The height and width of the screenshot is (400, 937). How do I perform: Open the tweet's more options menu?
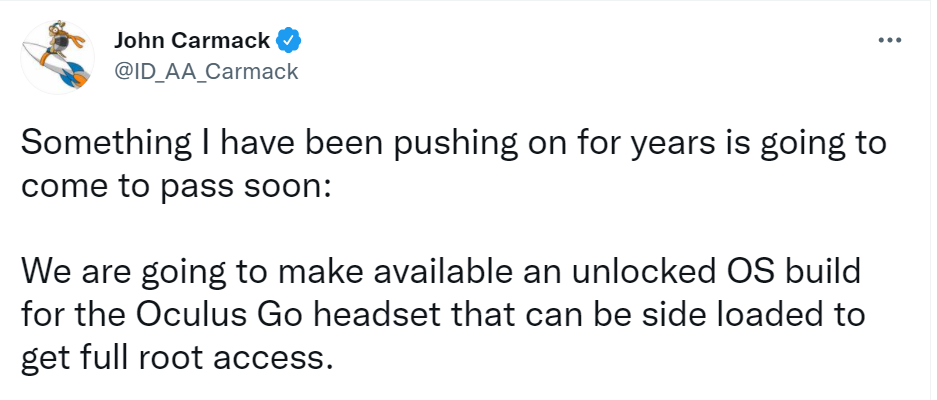pyautogui.click(x=889, y=40)
